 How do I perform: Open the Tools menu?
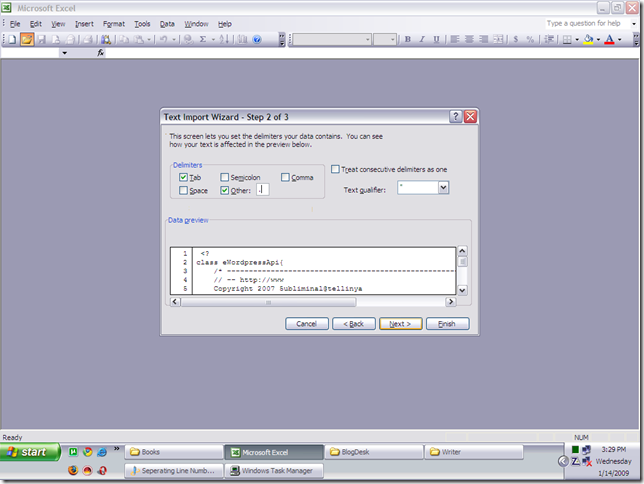pos(142,24)
